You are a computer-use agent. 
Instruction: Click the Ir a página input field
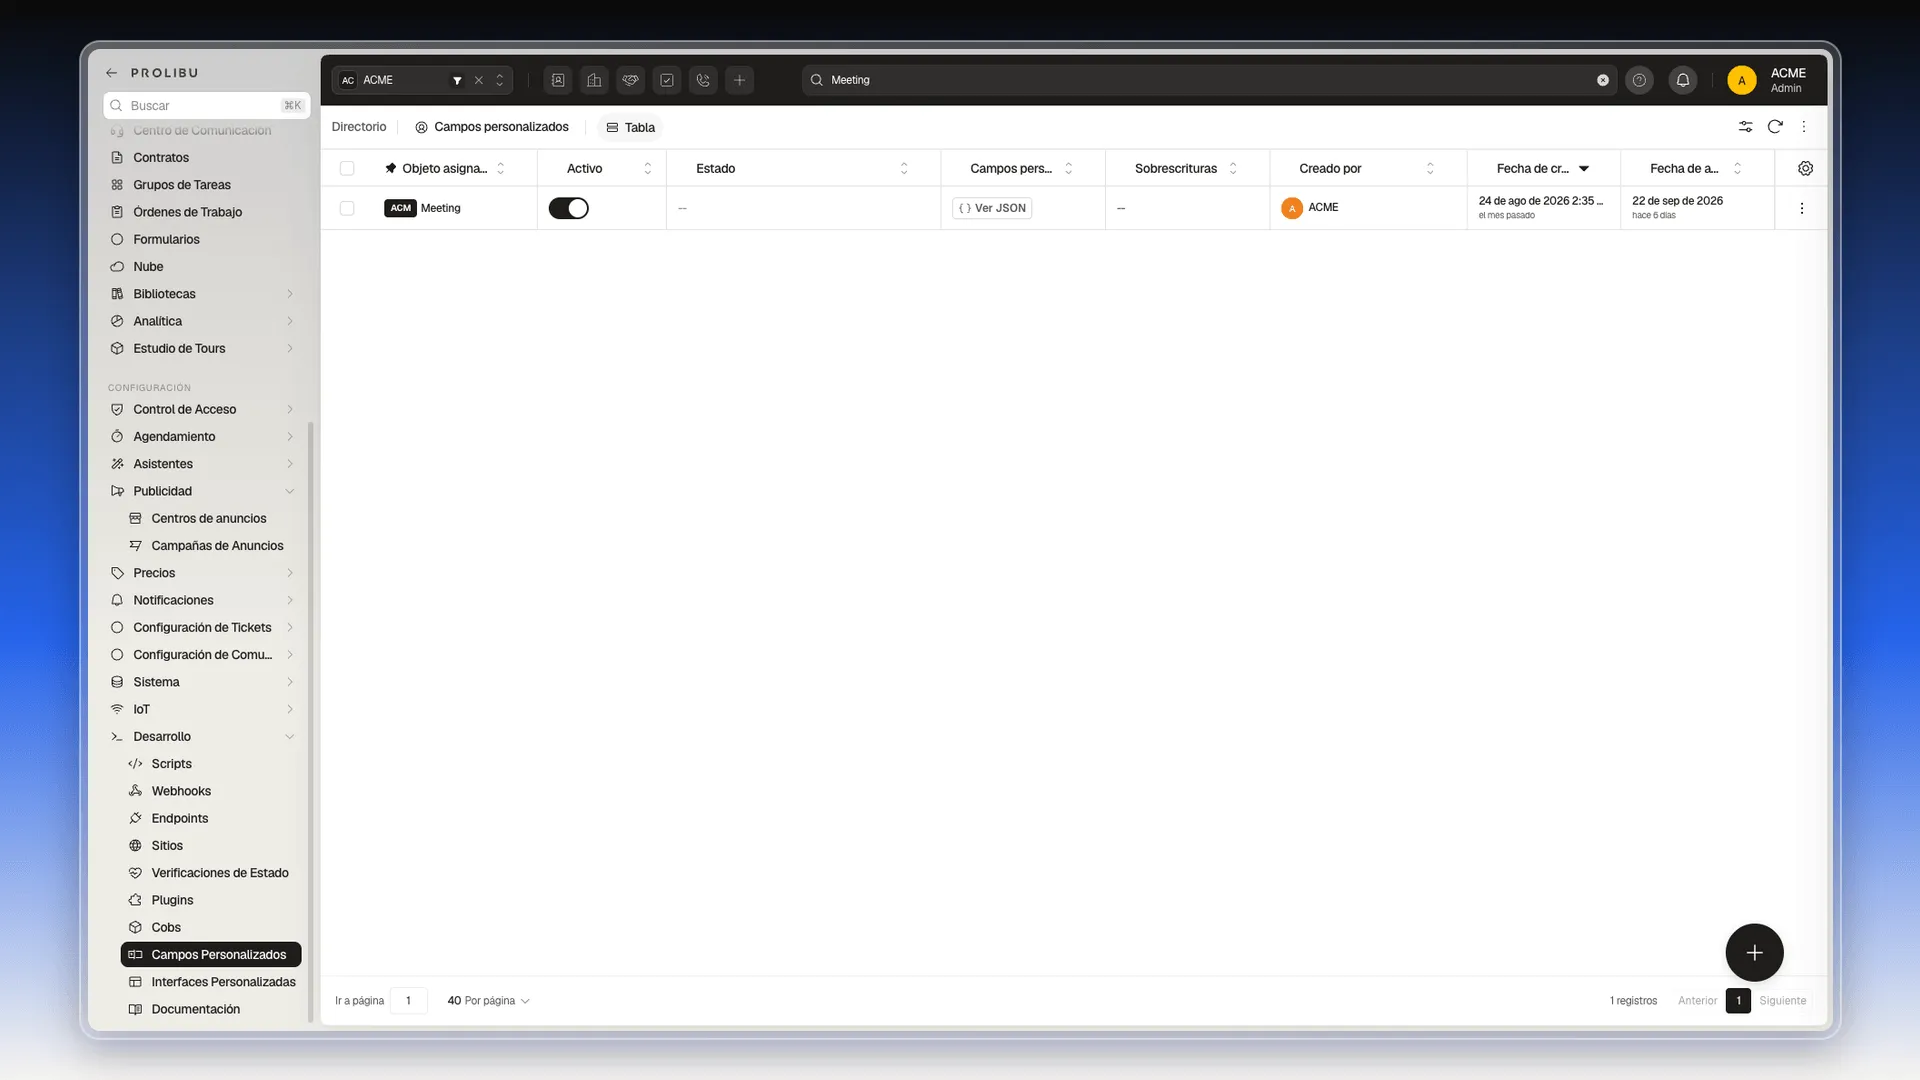(408, 1001)
